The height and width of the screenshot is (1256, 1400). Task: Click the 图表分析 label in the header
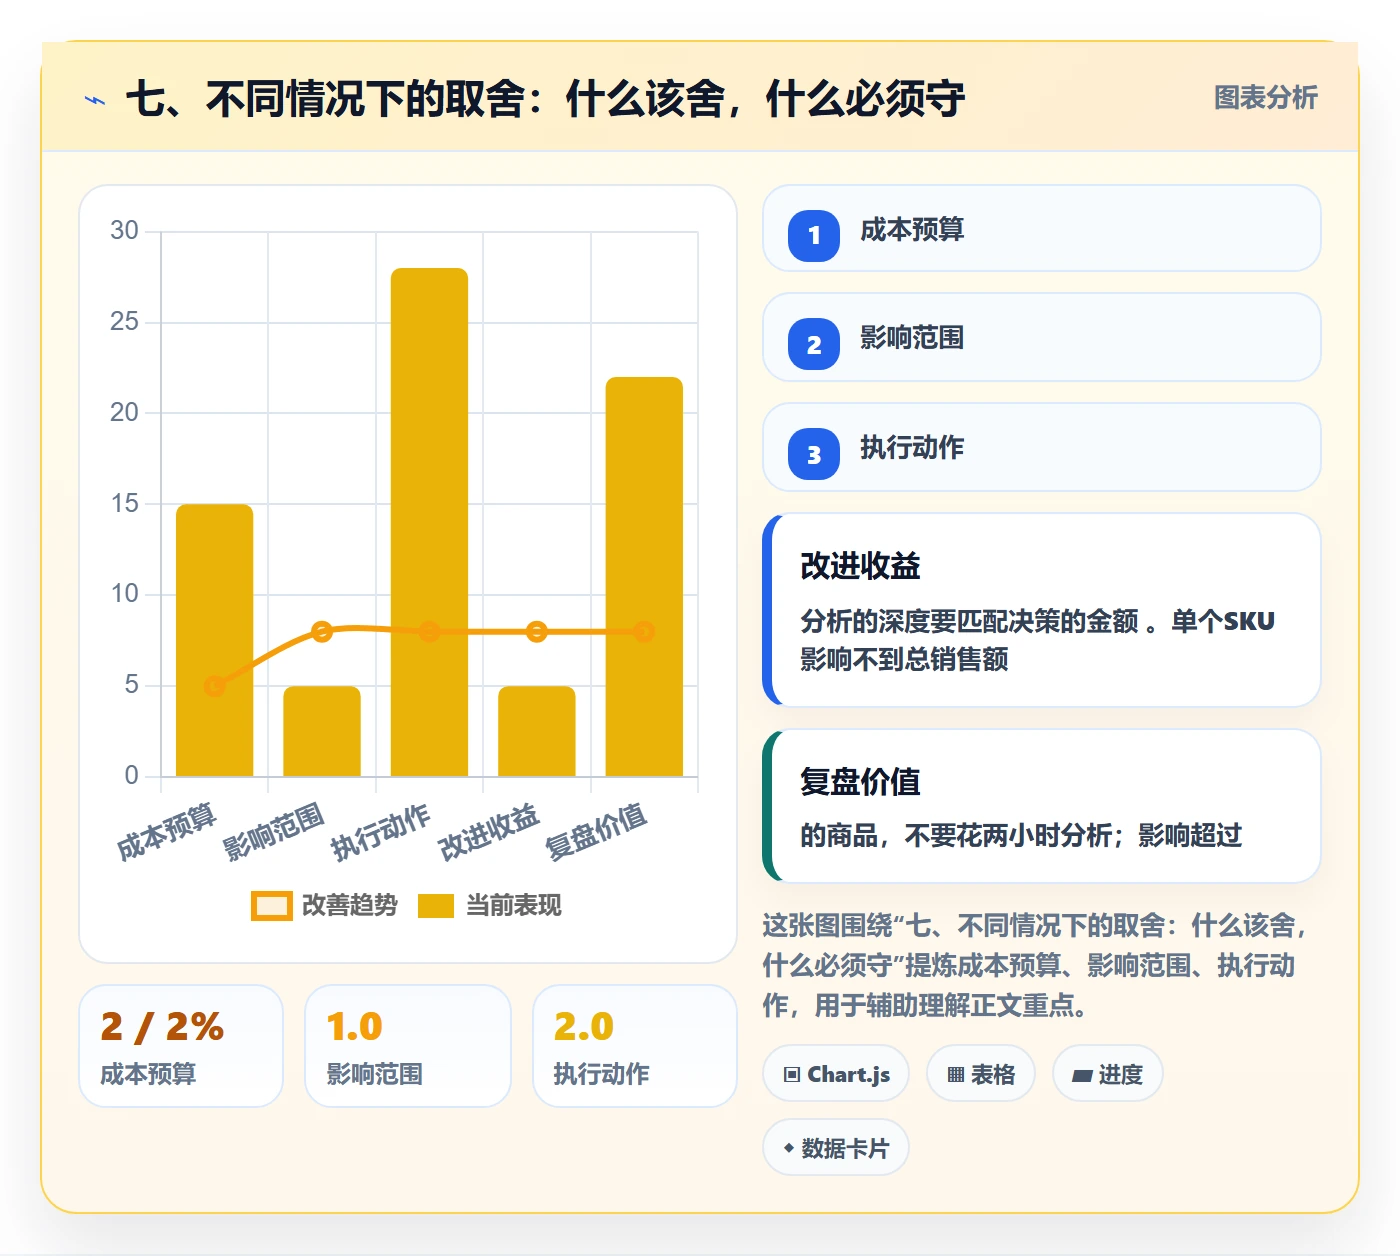tap(1265, 98)
